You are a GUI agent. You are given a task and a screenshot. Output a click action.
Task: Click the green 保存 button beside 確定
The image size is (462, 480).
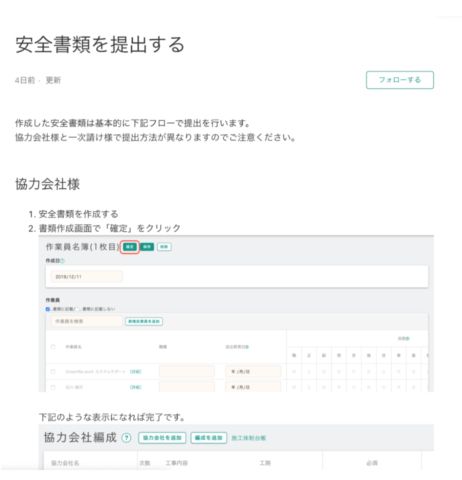[x=147, y=247]
